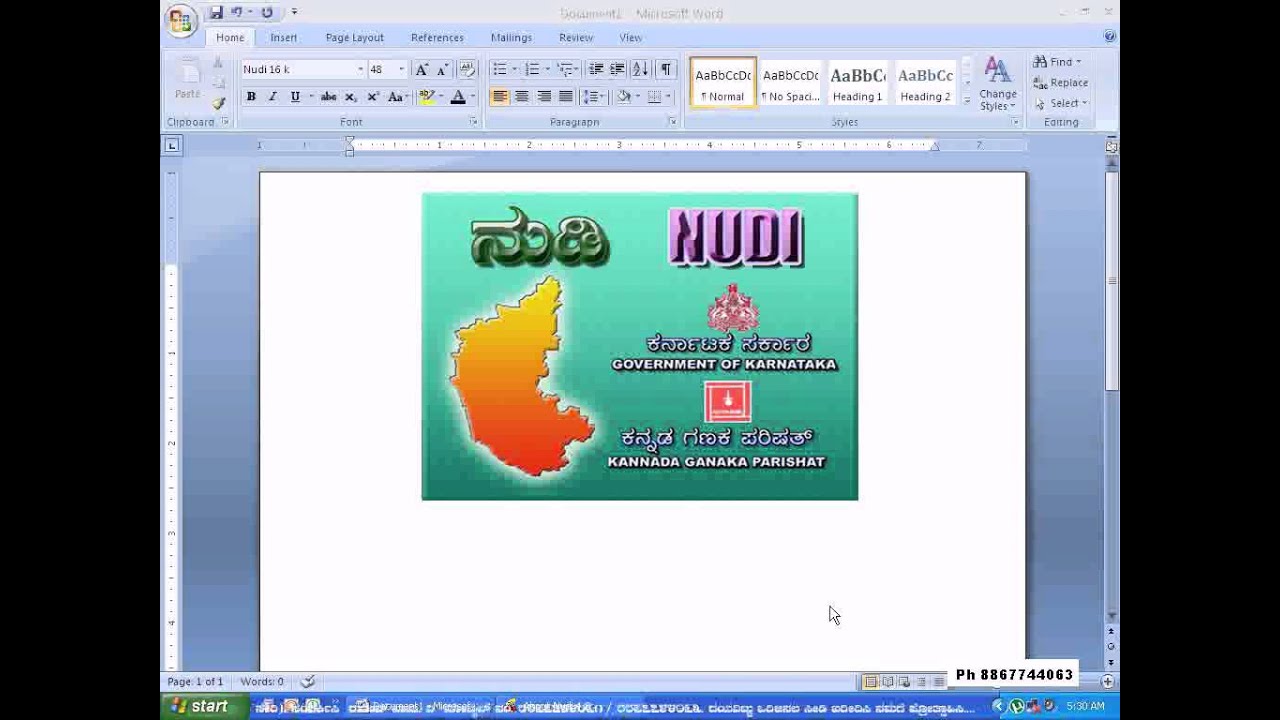Clear all formatting
This screenshot has height=720, width=1280.
click(467, 69)
